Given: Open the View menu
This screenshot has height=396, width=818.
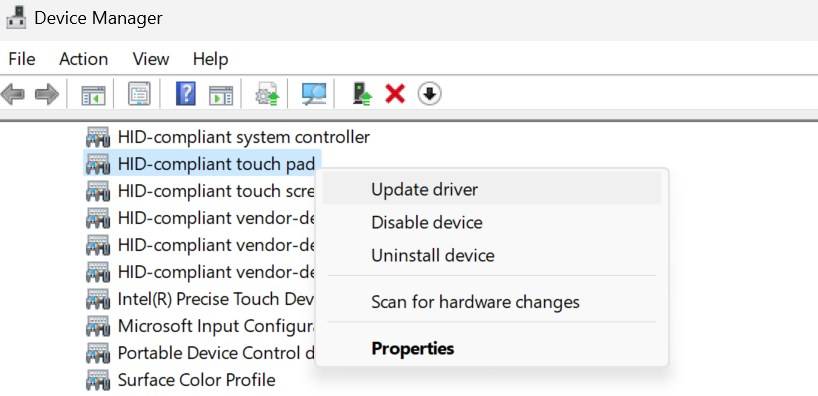Looking at the screenshot, I should (x=151, y=59).
